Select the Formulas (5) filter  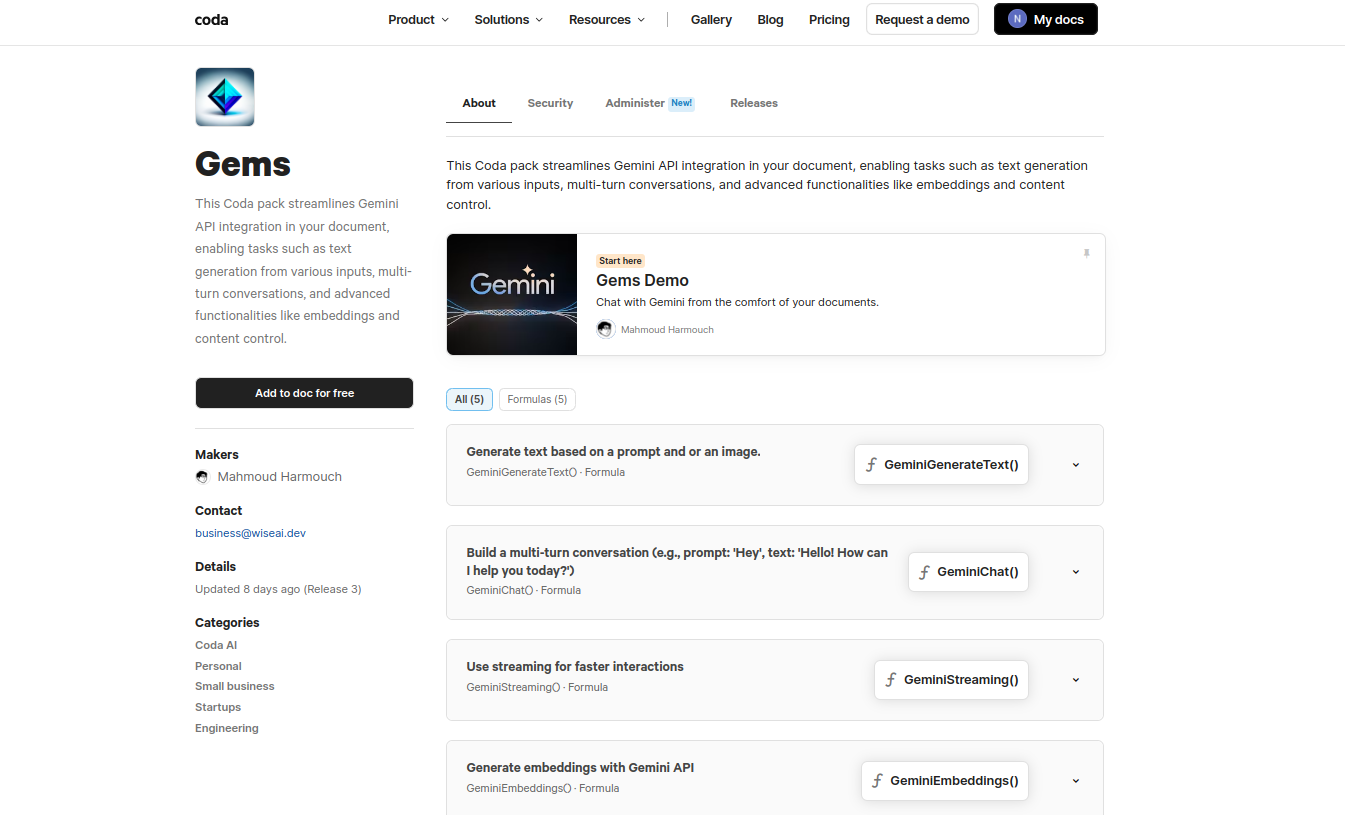[537, 399]
